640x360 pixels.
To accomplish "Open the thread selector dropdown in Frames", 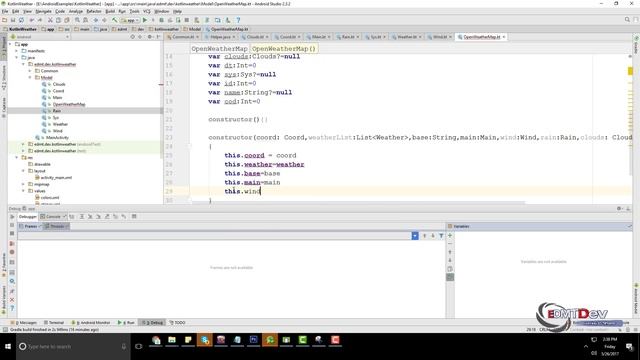I will coord(415,236).
